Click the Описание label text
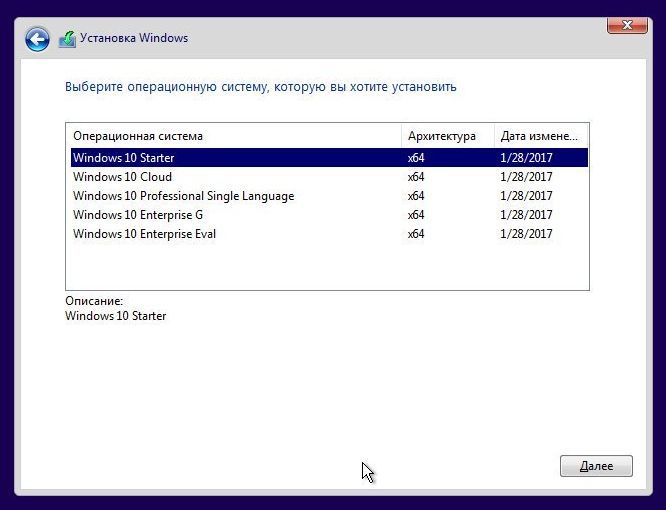 pyautogui.click(x=94, y=300)
